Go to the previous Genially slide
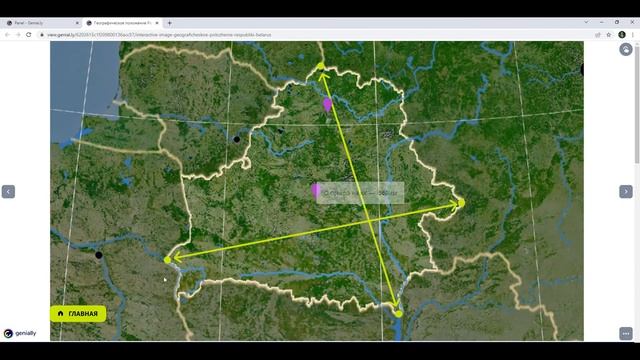This screenshot has height=360, width=640. coord(8,191)
